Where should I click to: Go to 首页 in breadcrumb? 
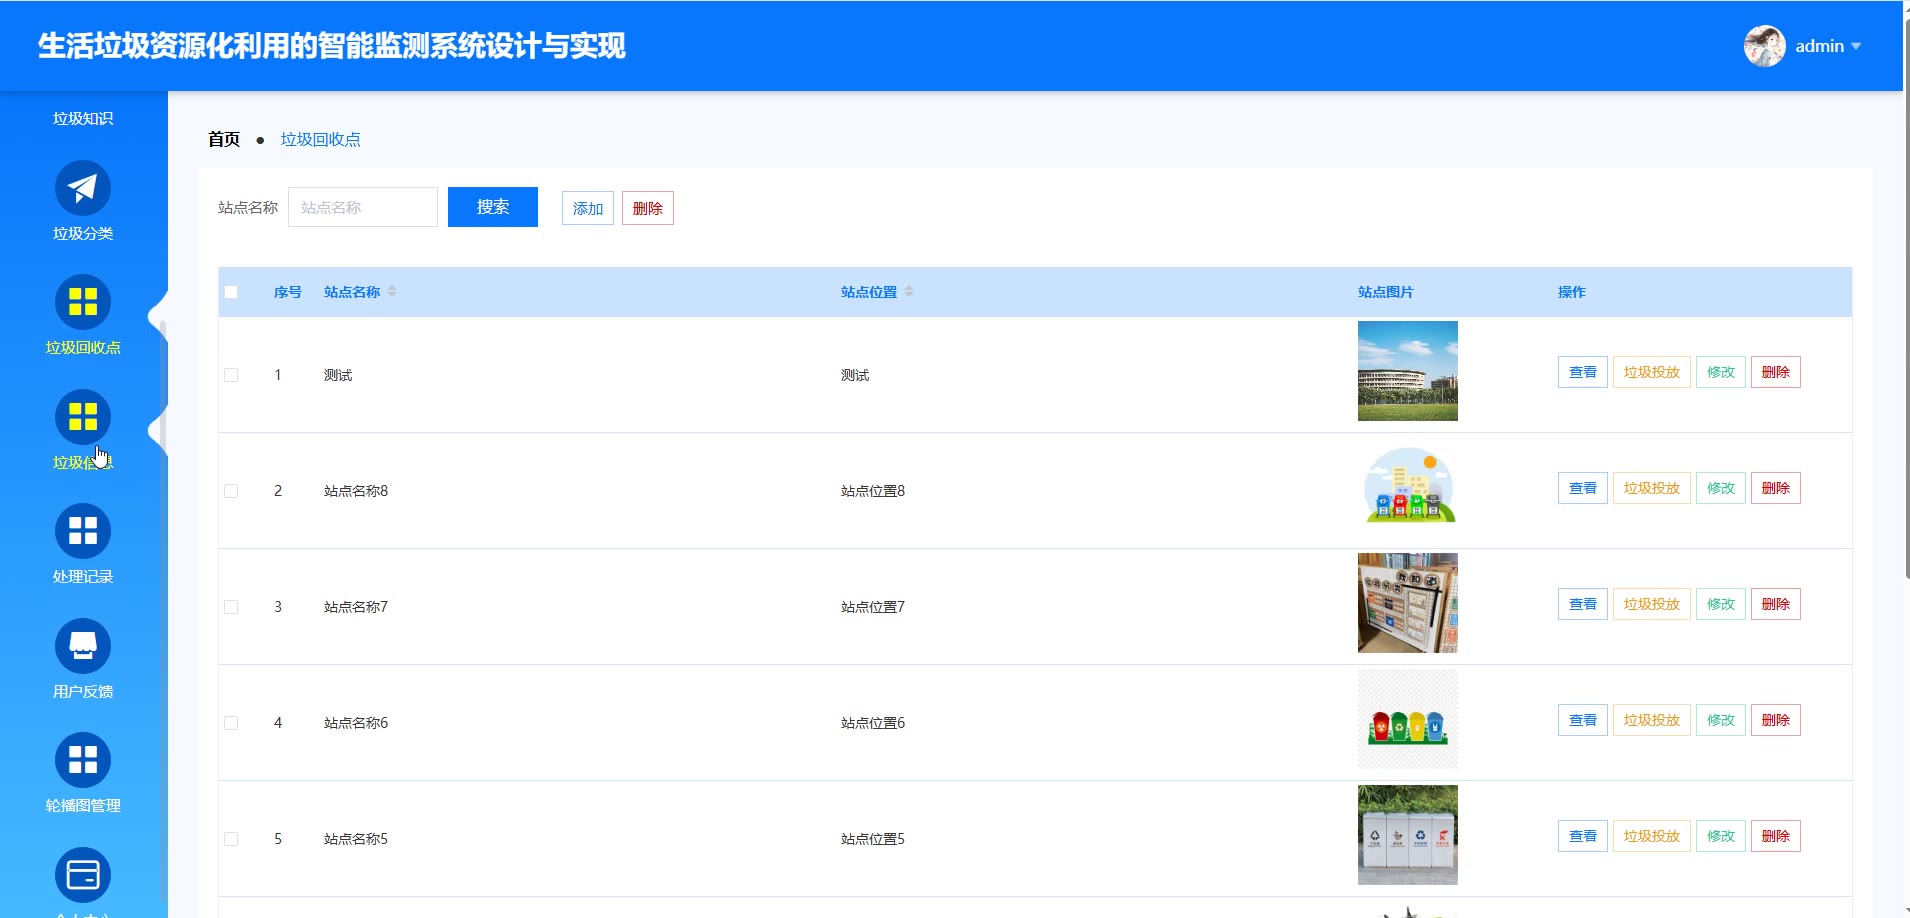tap(224, 140)
